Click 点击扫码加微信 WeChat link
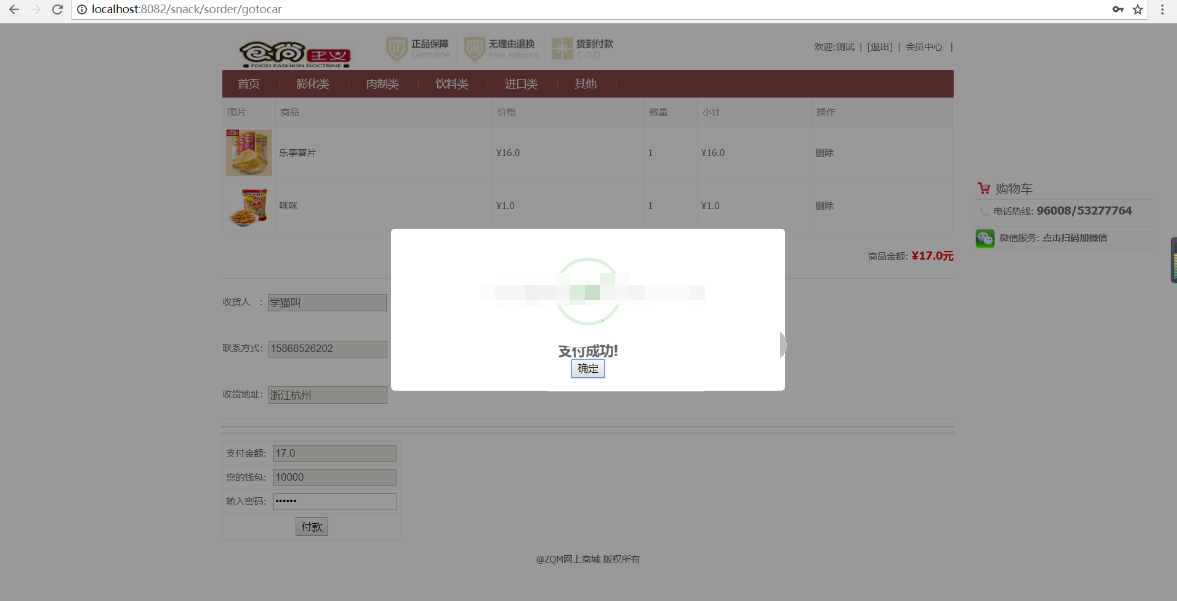 tap(1074, 238)
